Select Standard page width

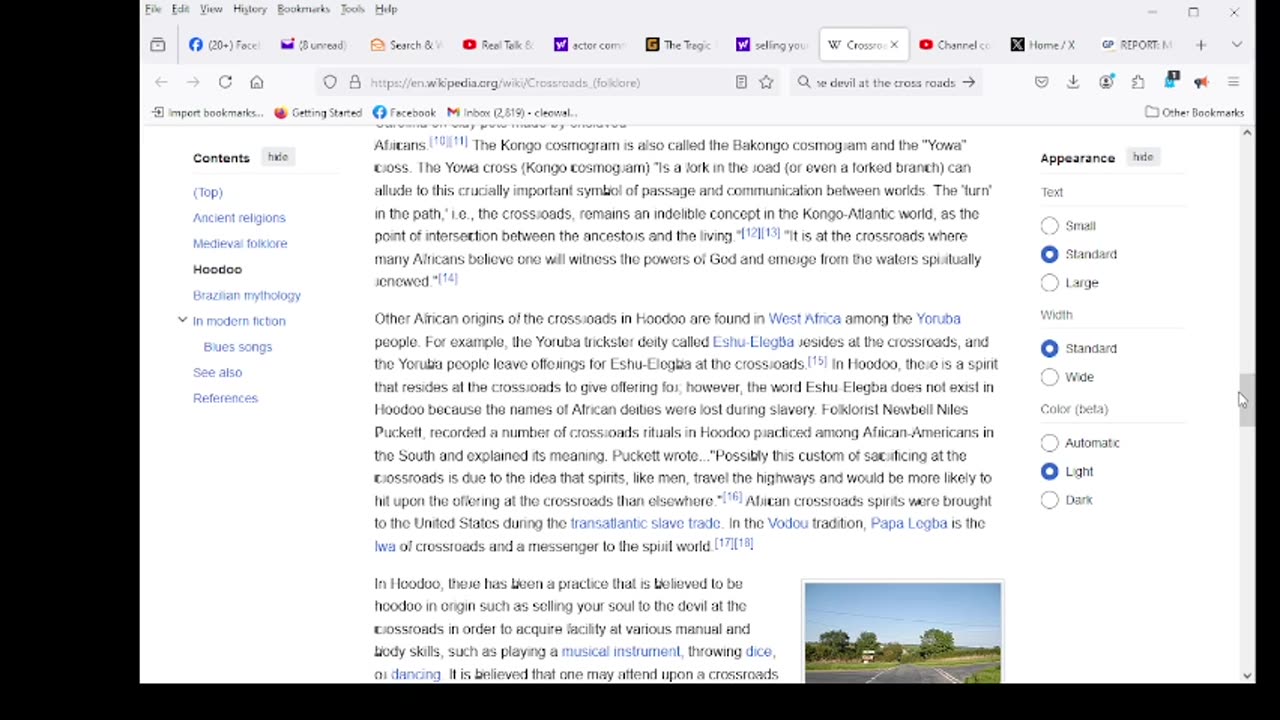1049,348
